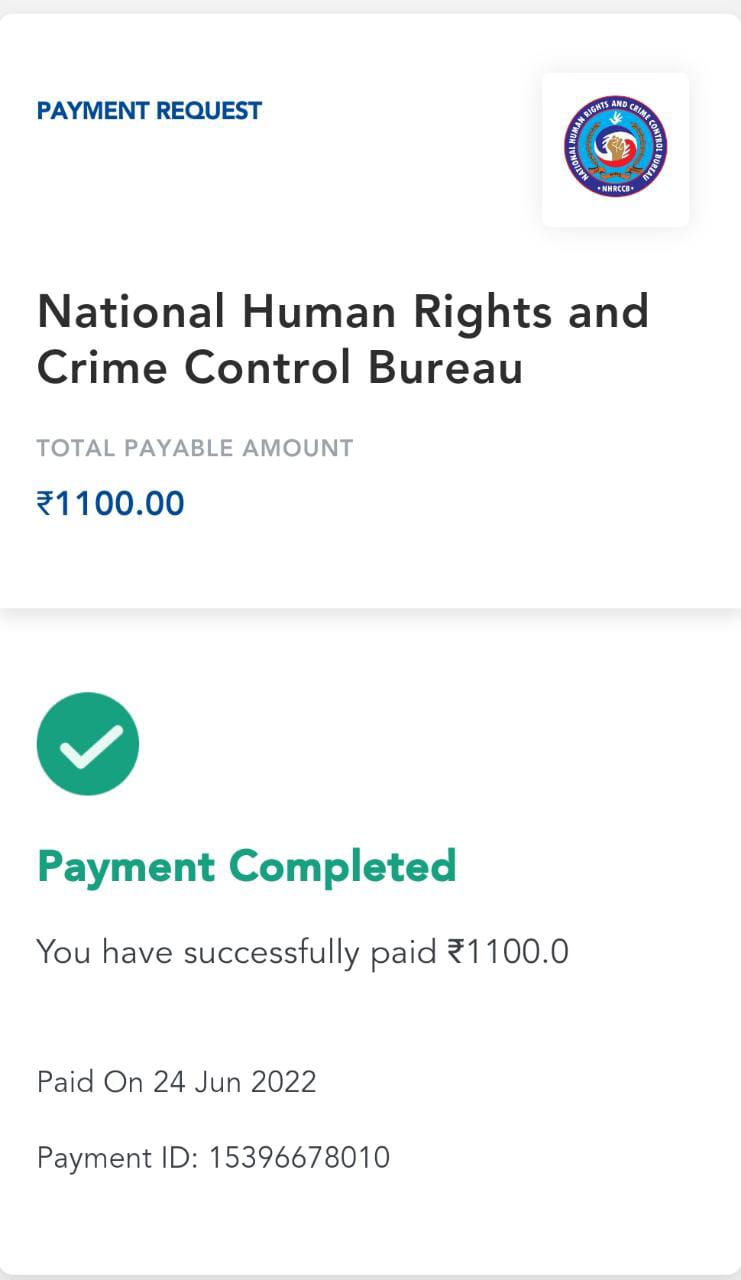Click the rupee symbol before 1100.00

tap(45, 503)
